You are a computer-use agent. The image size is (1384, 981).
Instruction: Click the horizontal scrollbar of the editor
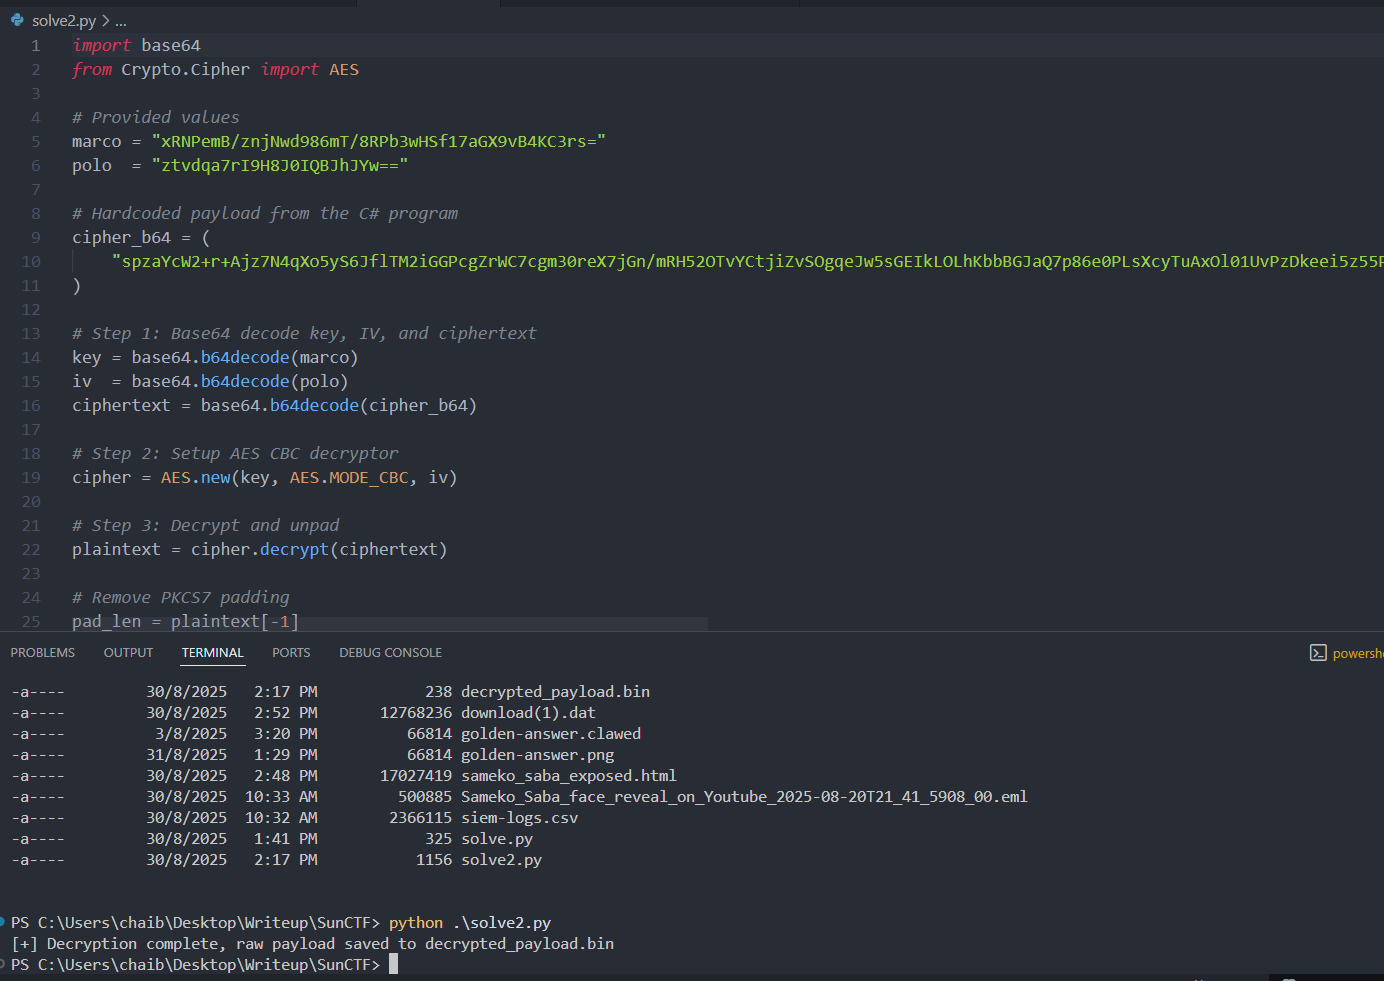coord(390,624)
